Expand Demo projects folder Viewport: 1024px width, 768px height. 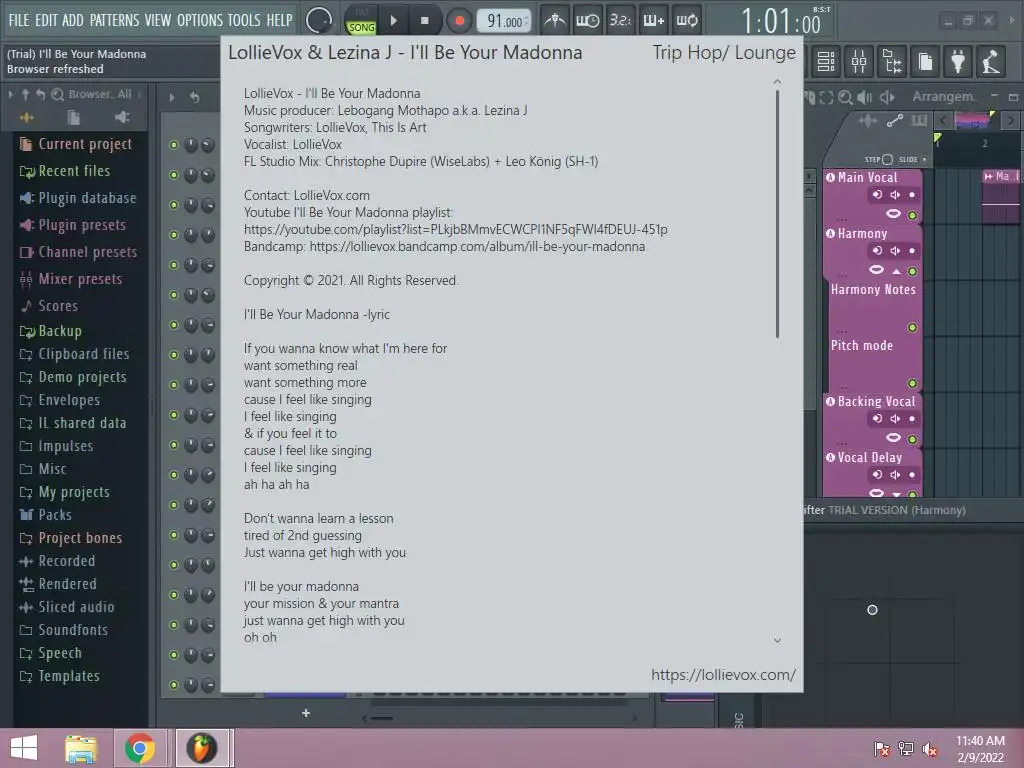click(x=72, y=377)
